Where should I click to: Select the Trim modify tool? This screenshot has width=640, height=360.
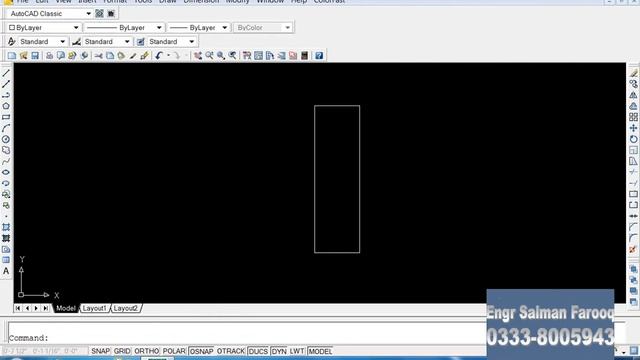click(x=633, y=172)
